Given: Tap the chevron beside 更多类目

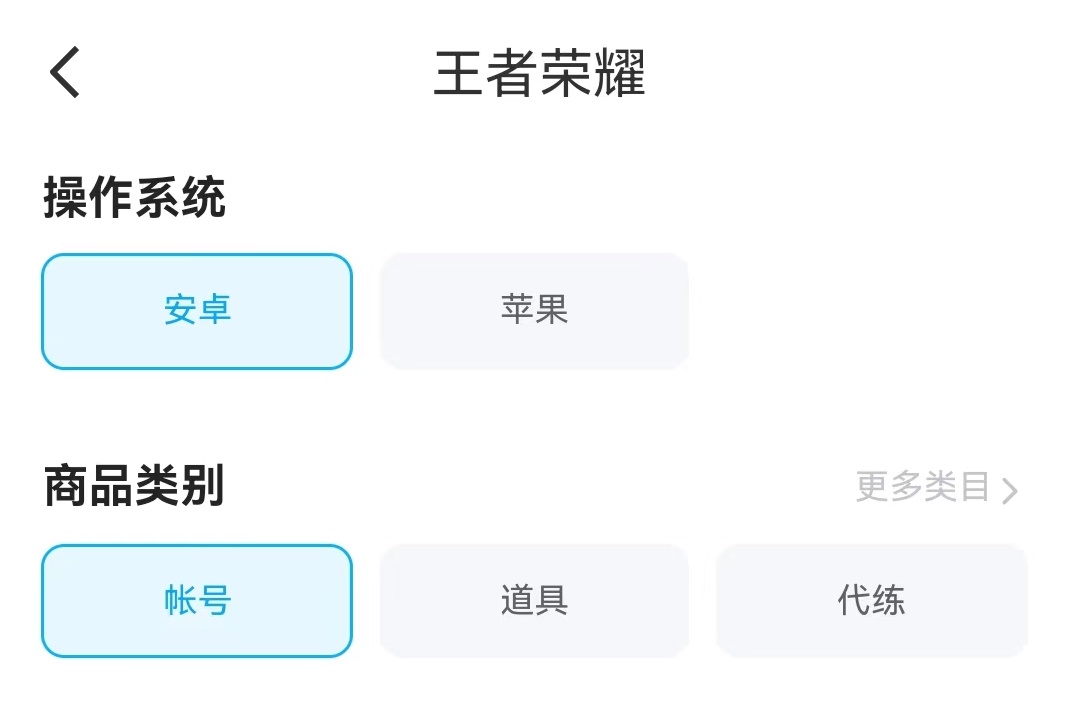Looking at the screenshot, I should click(1009, 491).
